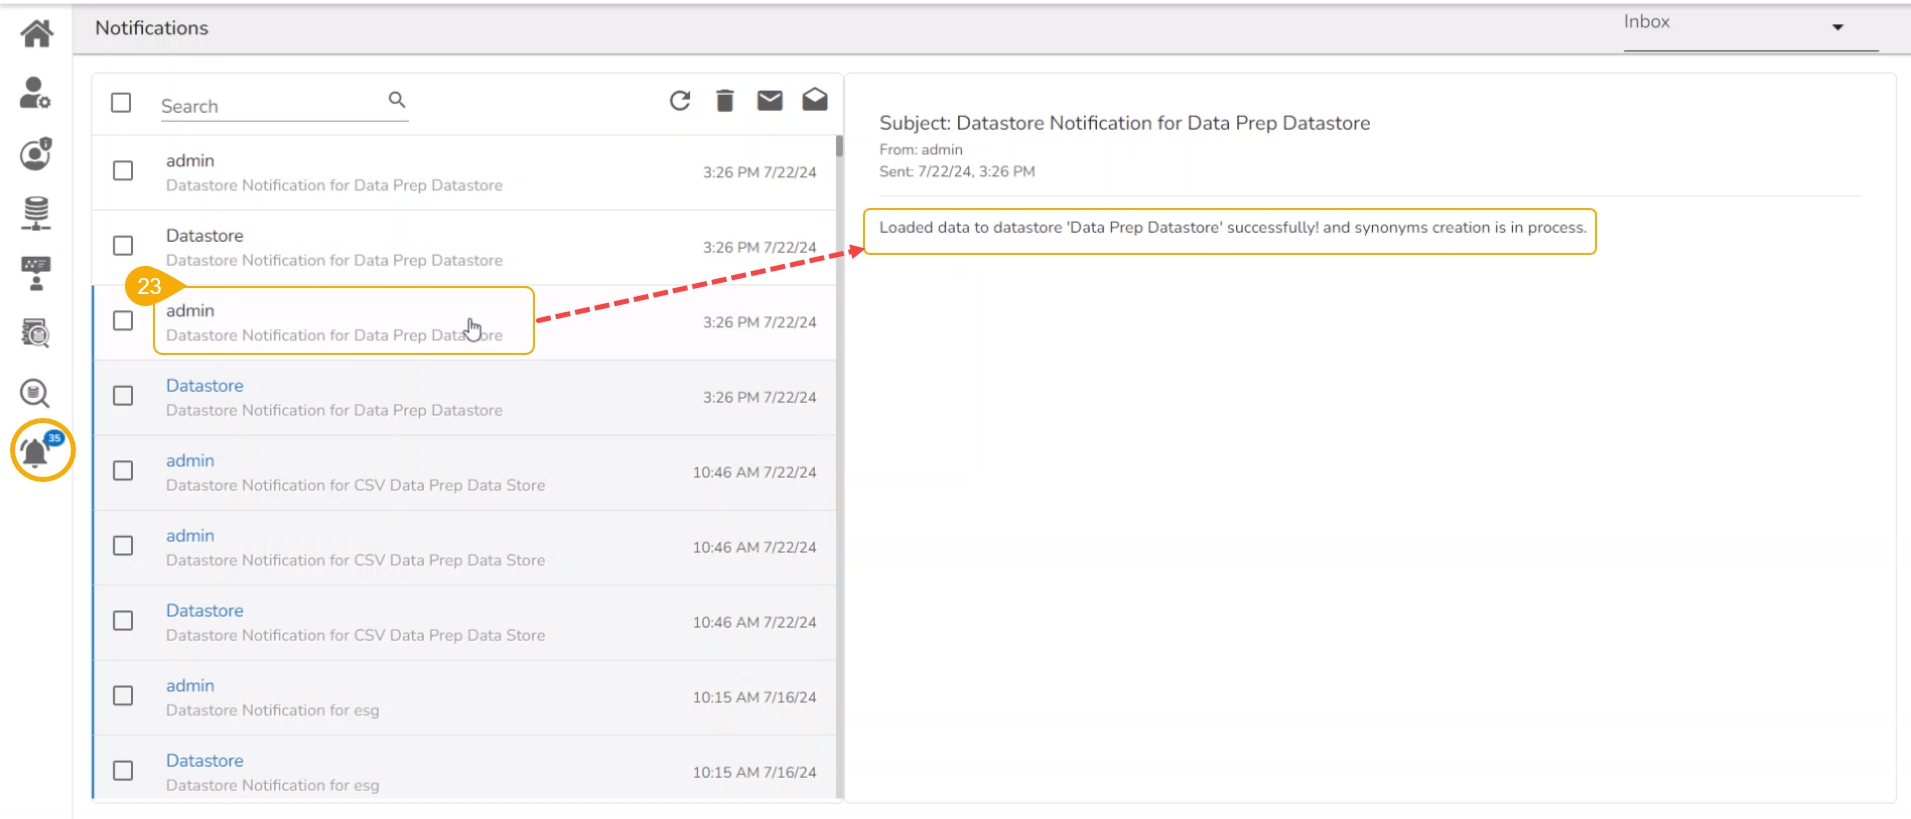Toggle the select-all notifications checkbox
Viewport: 1911px width, 819px height.
click(121, 103)
